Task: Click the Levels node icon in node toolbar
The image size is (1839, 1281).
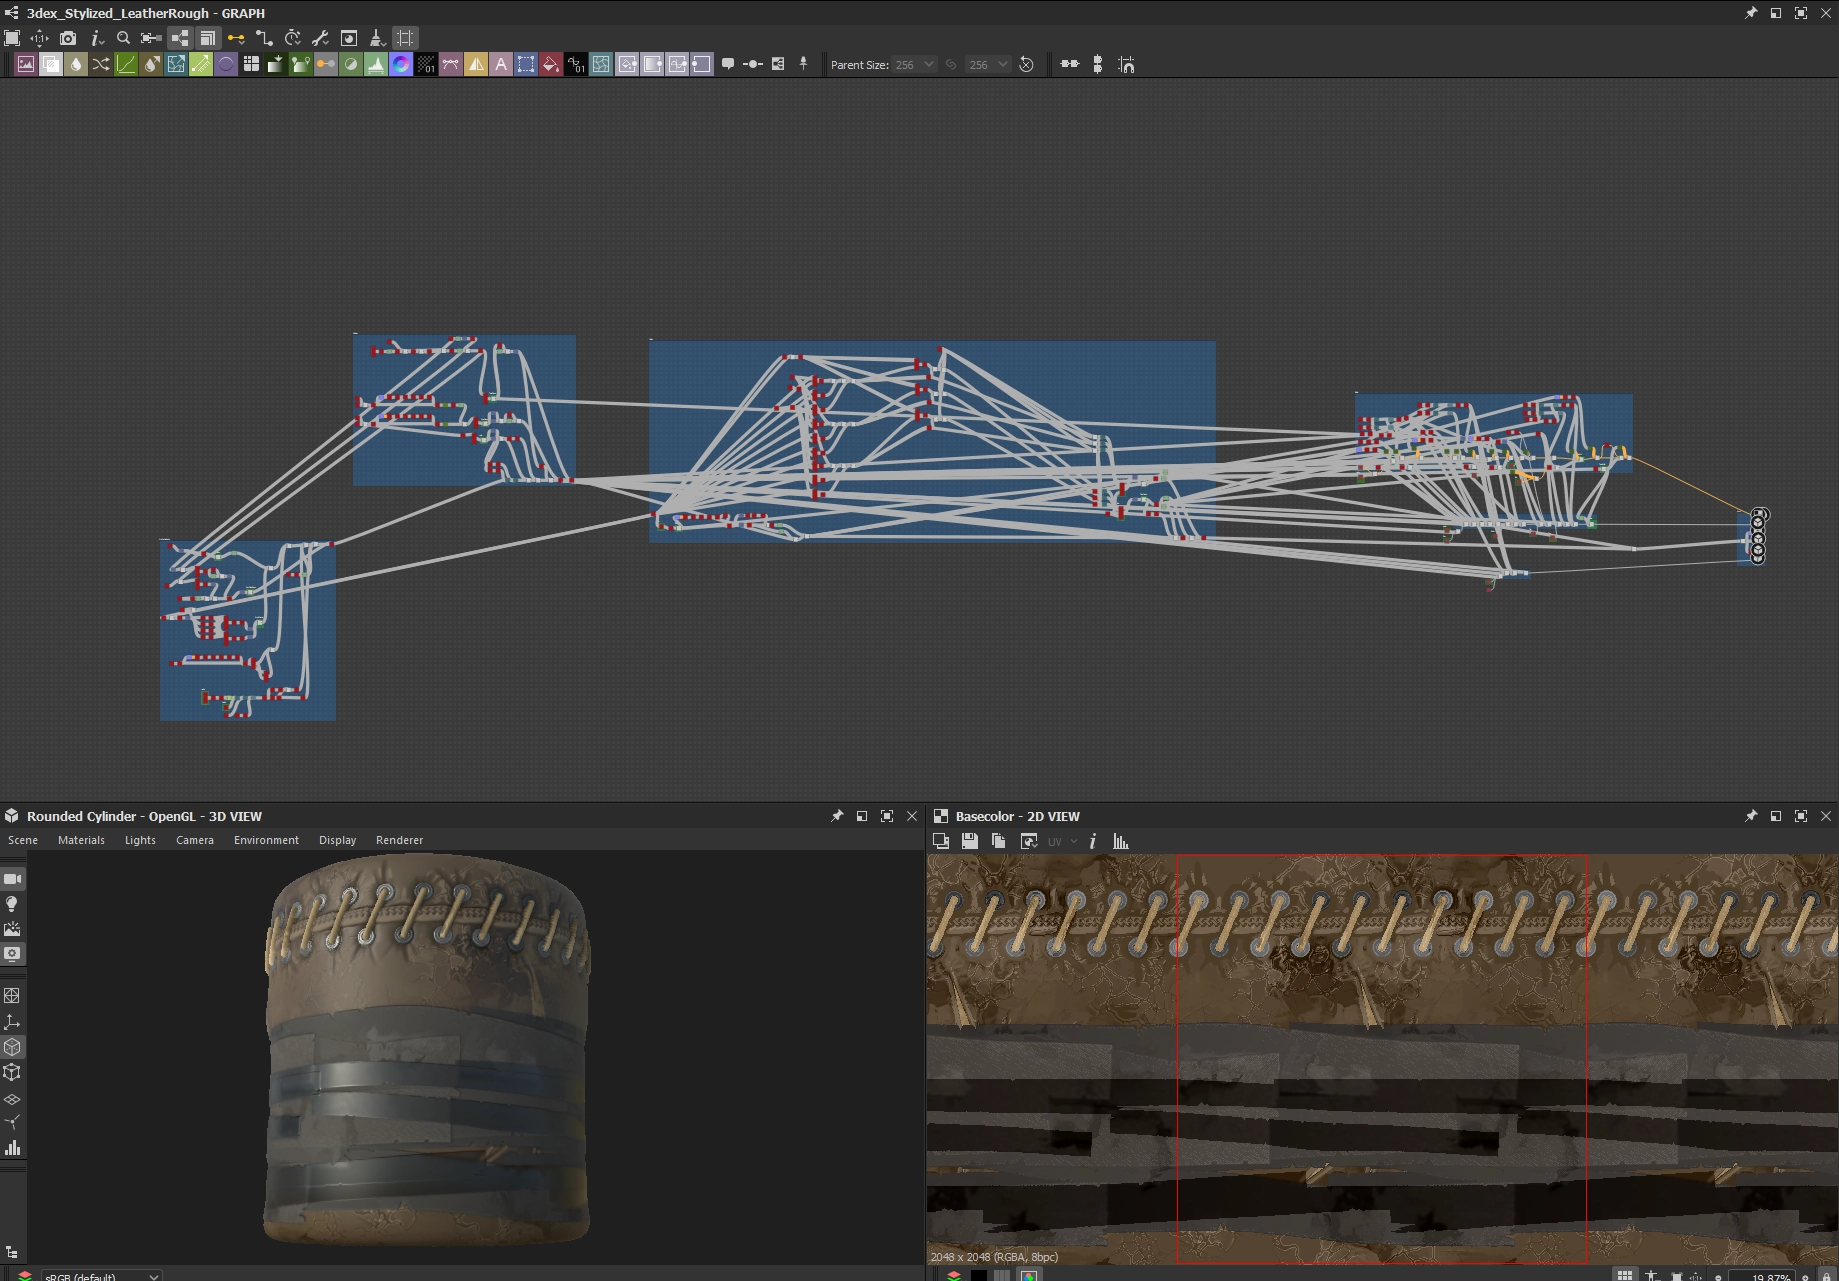Action: pyautogui.click(x=376, y=65)
